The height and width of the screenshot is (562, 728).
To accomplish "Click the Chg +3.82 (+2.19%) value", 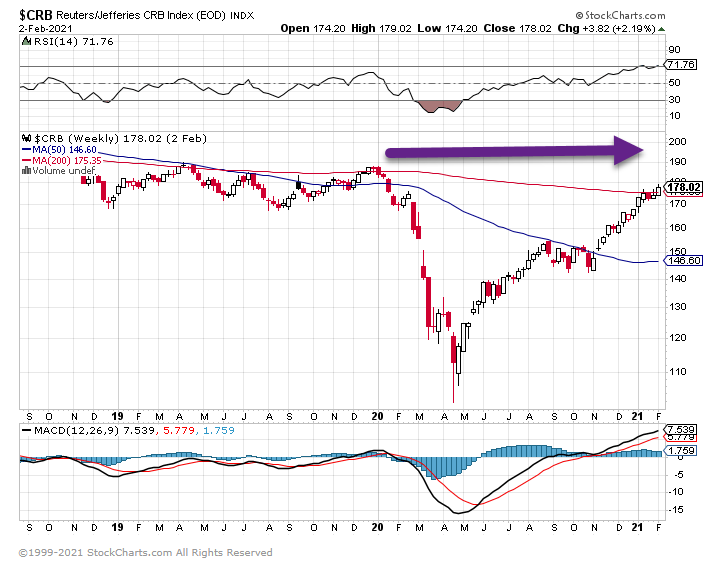I will [606, 28].
